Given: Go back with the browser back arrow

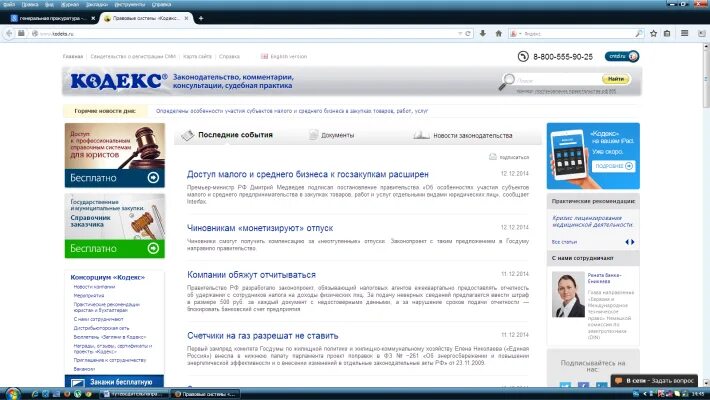Looking at the screenshot, I should click(x=9, y=34).
